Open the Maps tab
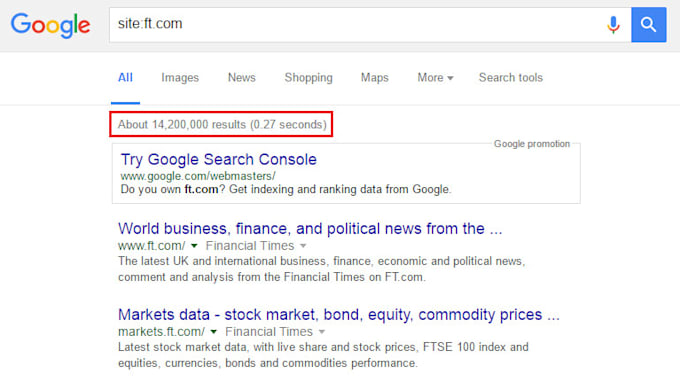Viewport: 680px width, 382px height. click(x=375, y=78)
